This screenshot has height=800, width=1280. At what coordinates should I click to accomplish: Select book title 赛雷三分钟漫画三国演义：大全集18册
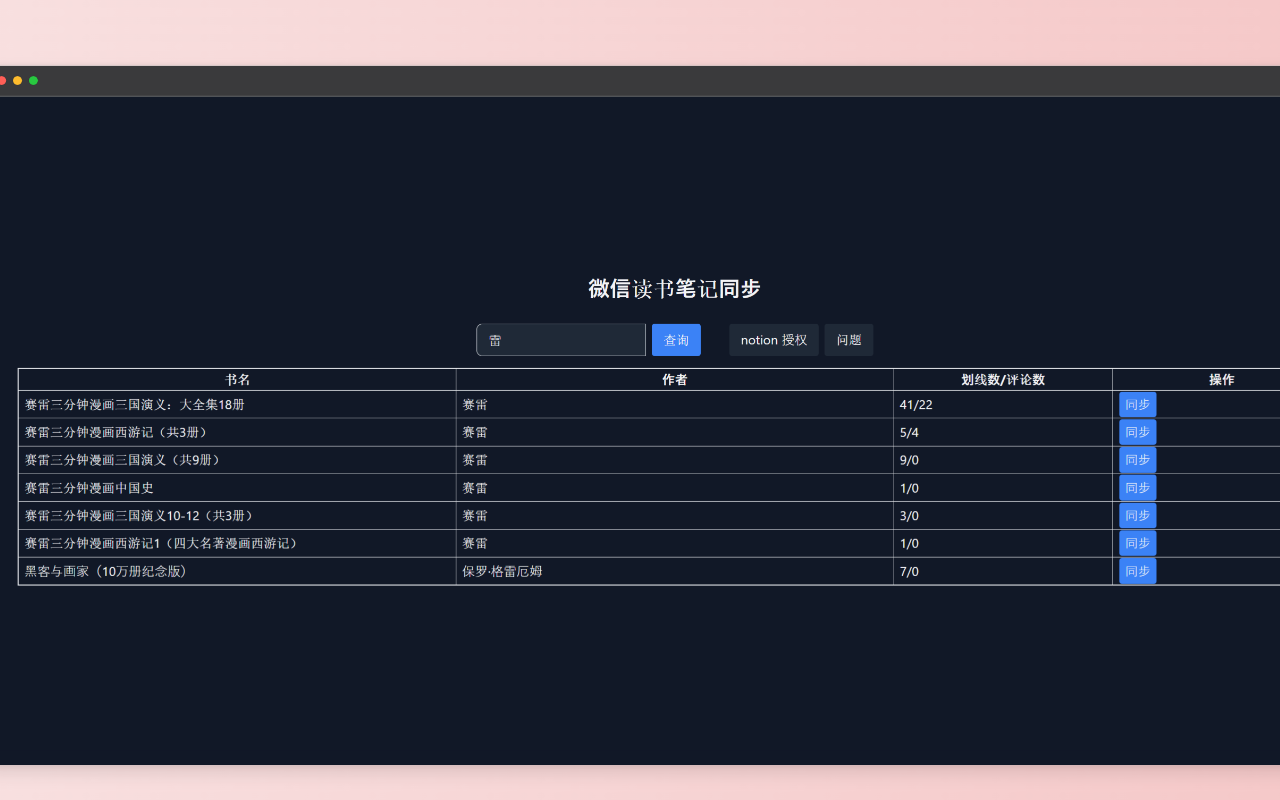pos(135,405)
